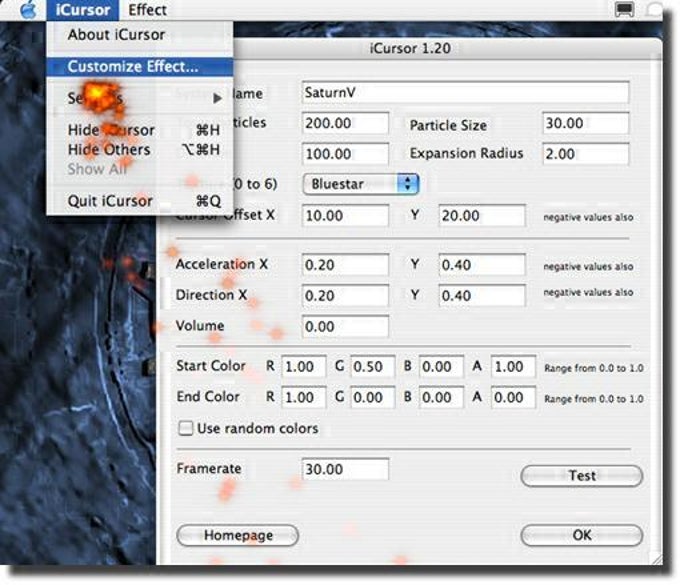680x585 pixels.
Task: Click the Expansion Radius field
Action: click(585, 154)
